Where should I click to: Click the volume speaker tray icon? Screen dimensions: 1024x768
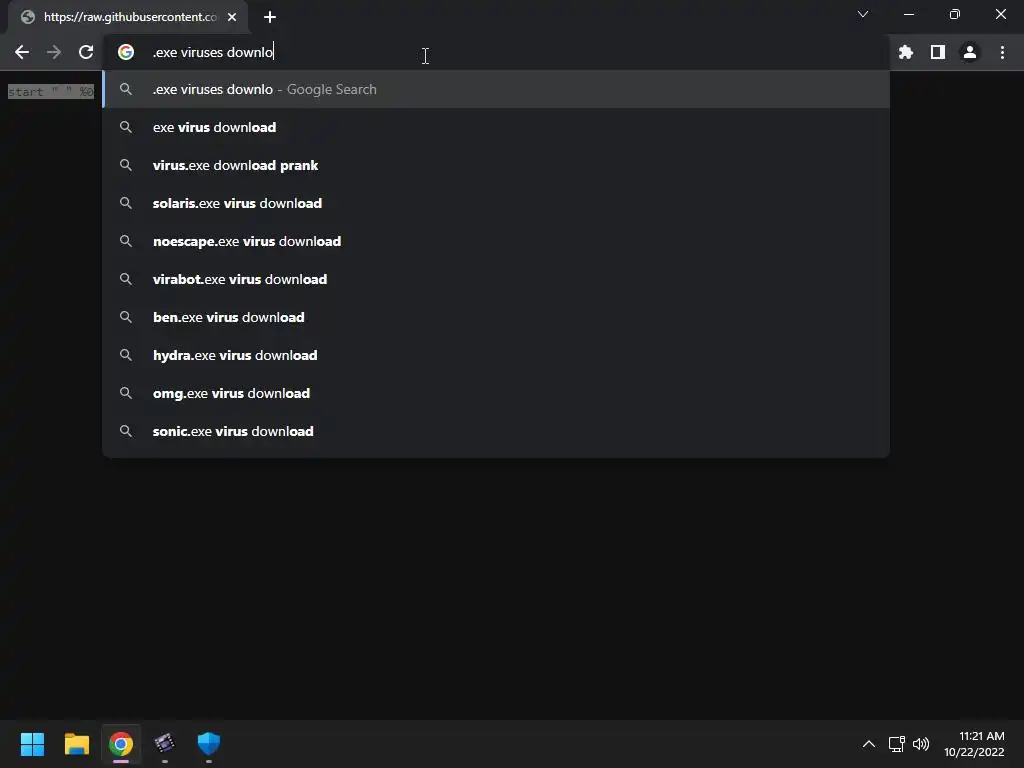click(921, 744)
